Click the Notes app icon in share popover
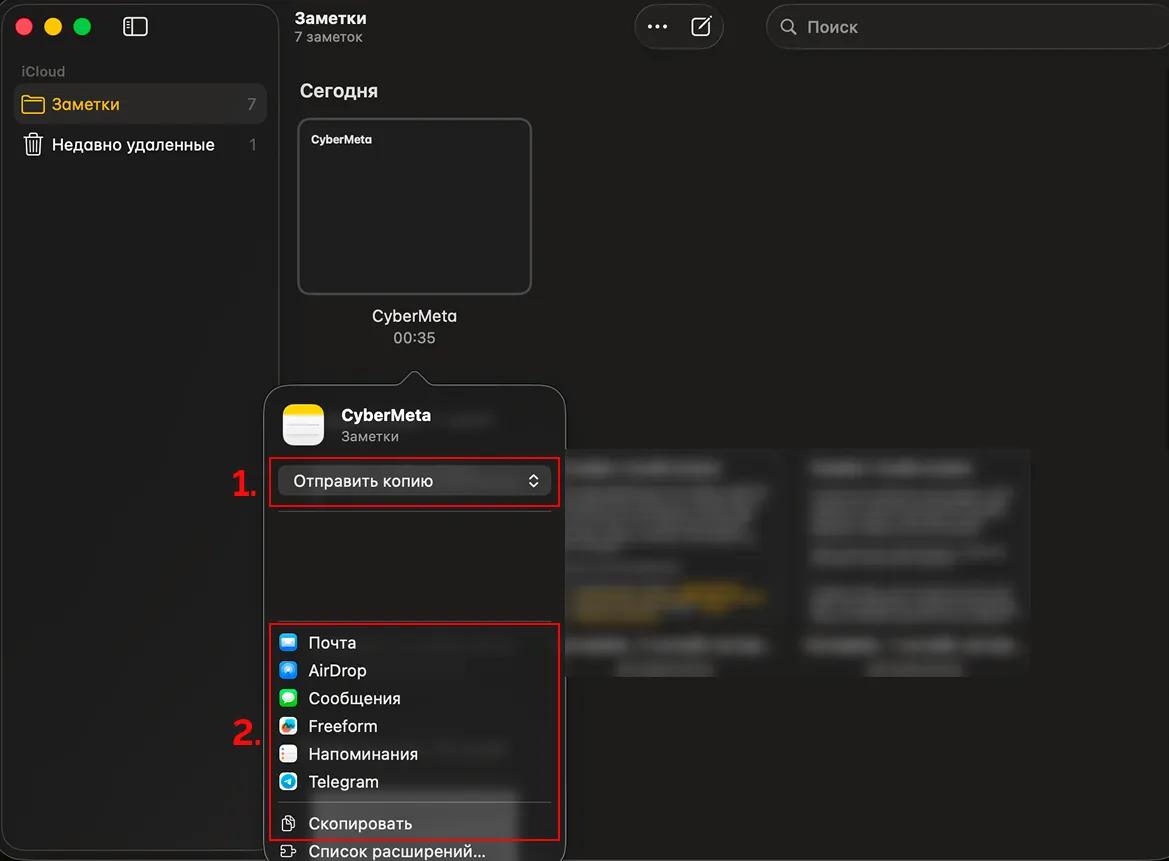Viewport: 1169px width, 861px height. click(303, 424)
